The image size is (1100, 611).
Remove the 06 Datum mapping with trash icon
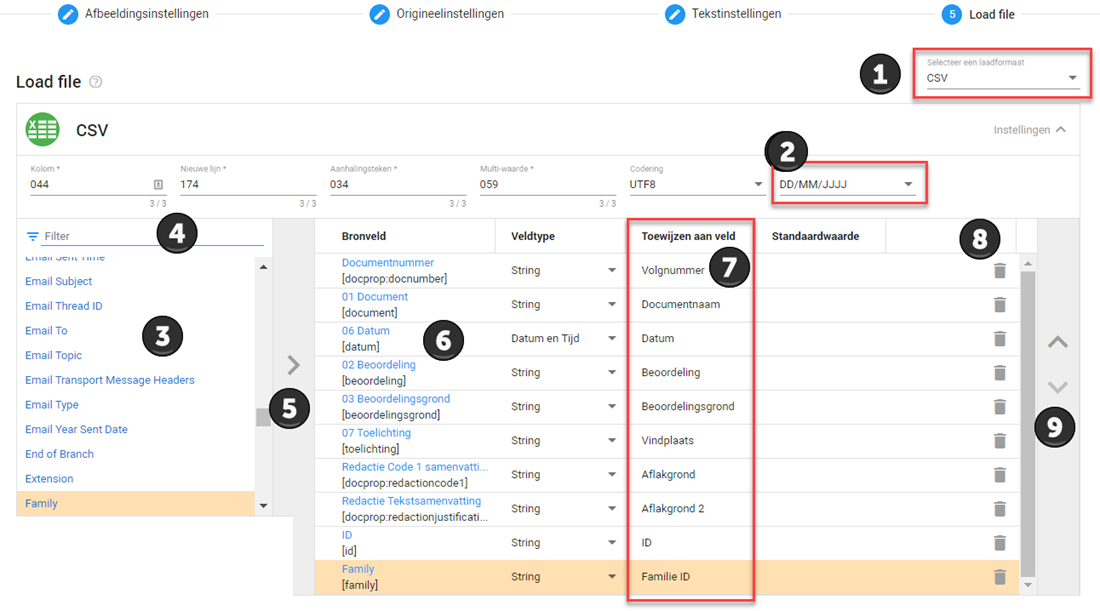click(999, 339)
